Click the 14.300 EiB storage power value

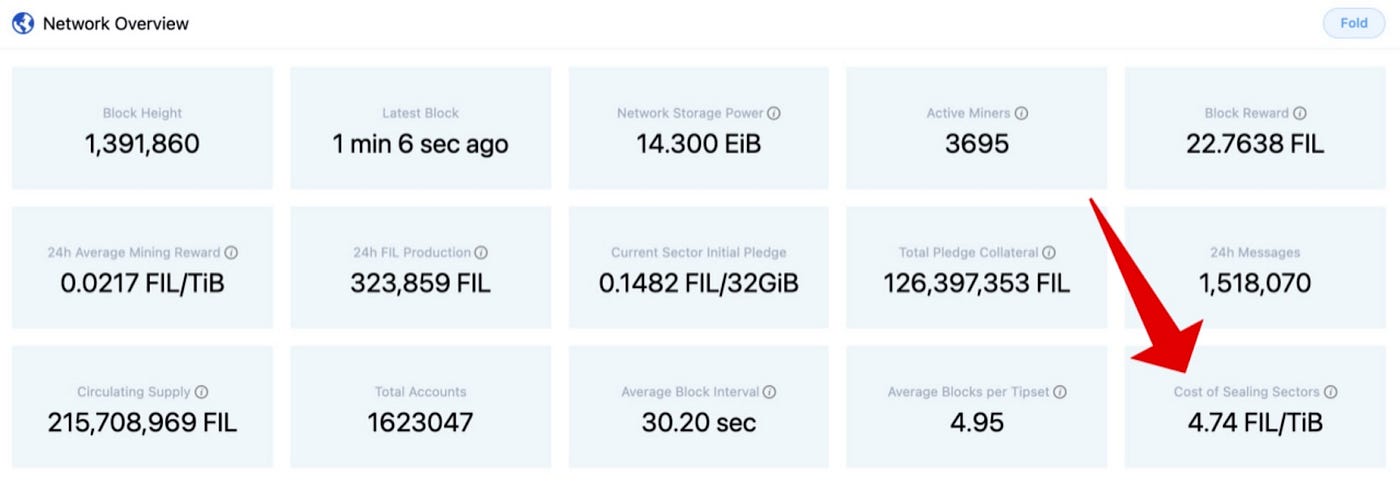698,144
